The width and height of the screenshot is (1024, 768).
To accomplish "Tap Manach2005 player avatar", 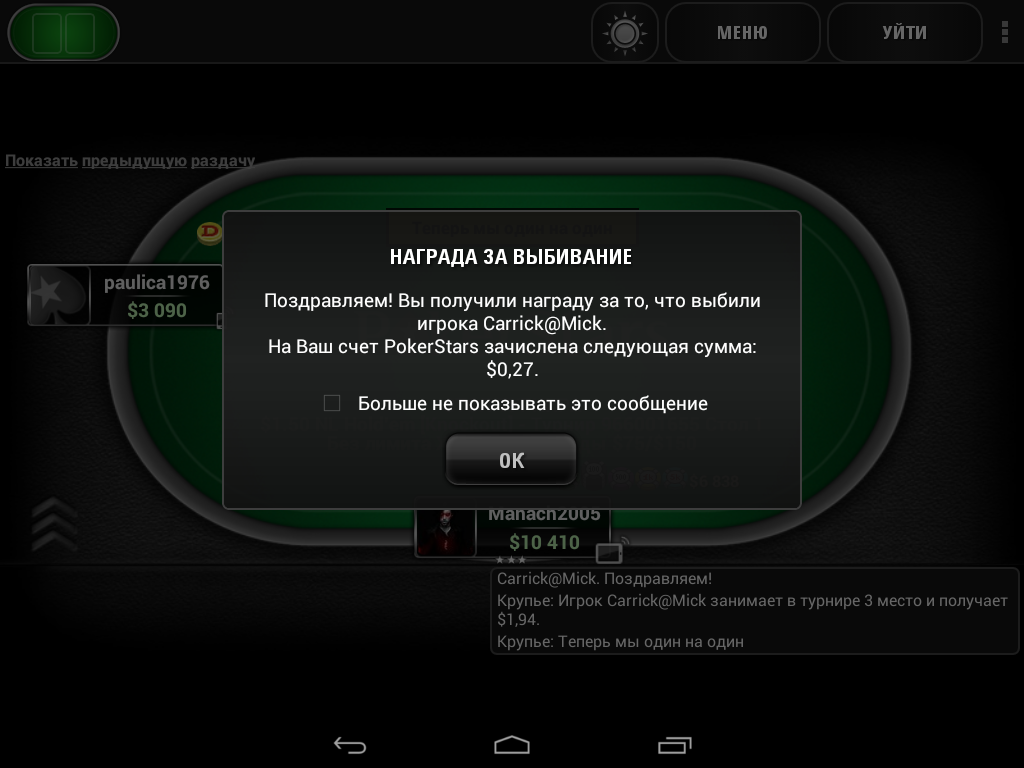I will click(x=445, y=532).
